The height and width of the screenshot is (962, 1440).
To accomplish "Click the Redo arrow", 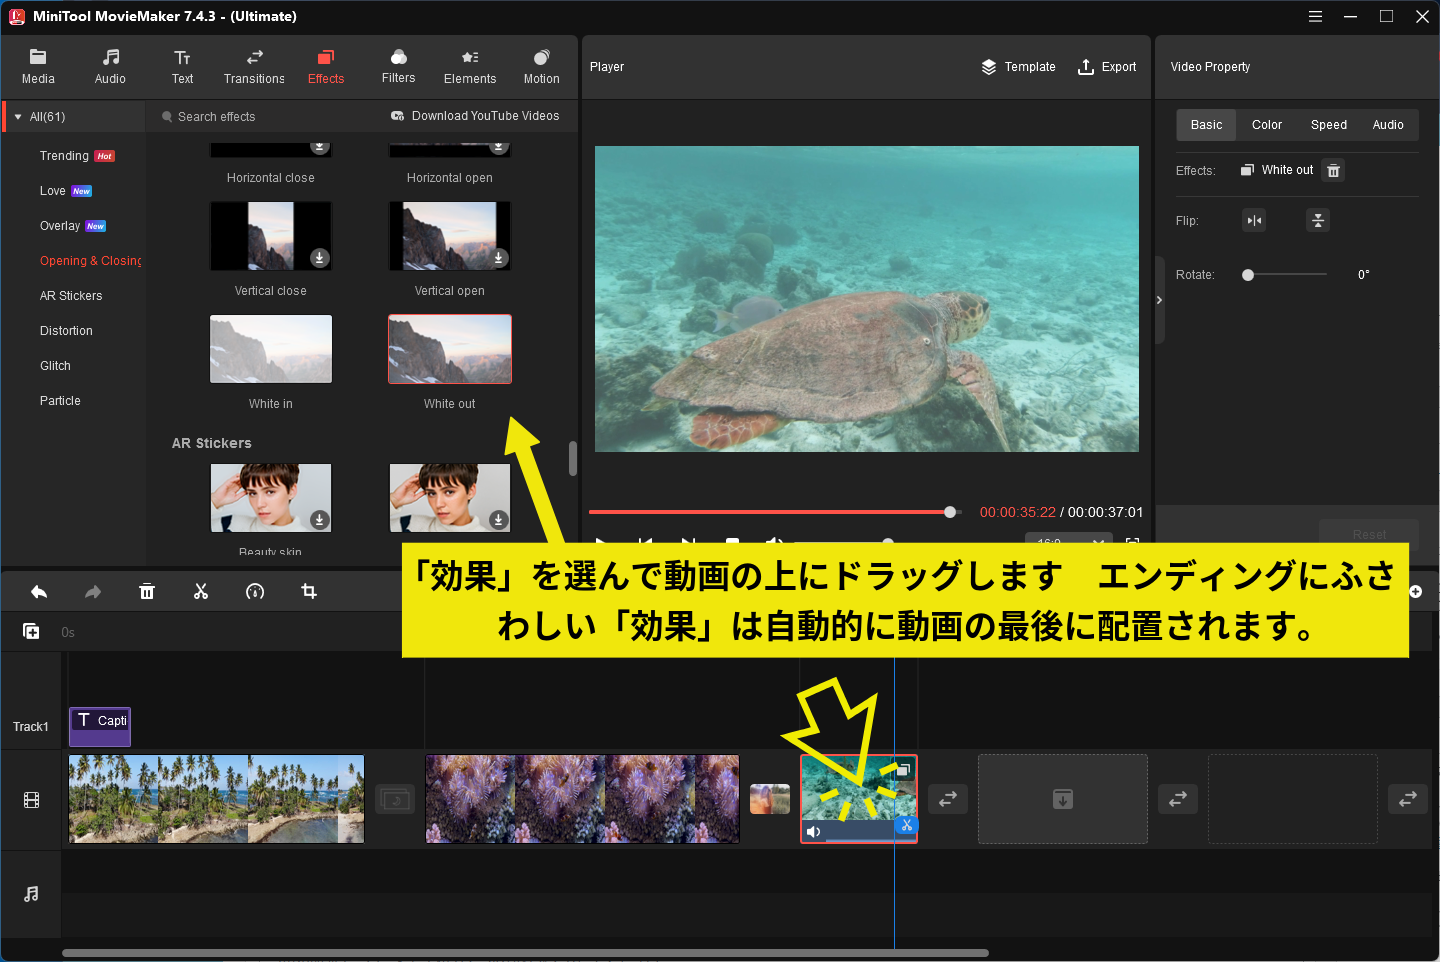I will tap(93, 592).
